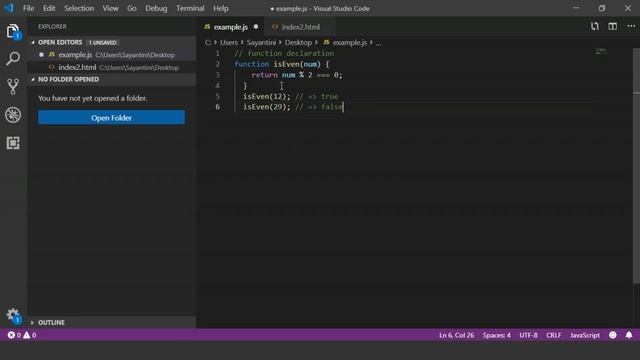Click the 'return num % 2 === 0;' line
The image size is (640, 360).
coord(297,75)
